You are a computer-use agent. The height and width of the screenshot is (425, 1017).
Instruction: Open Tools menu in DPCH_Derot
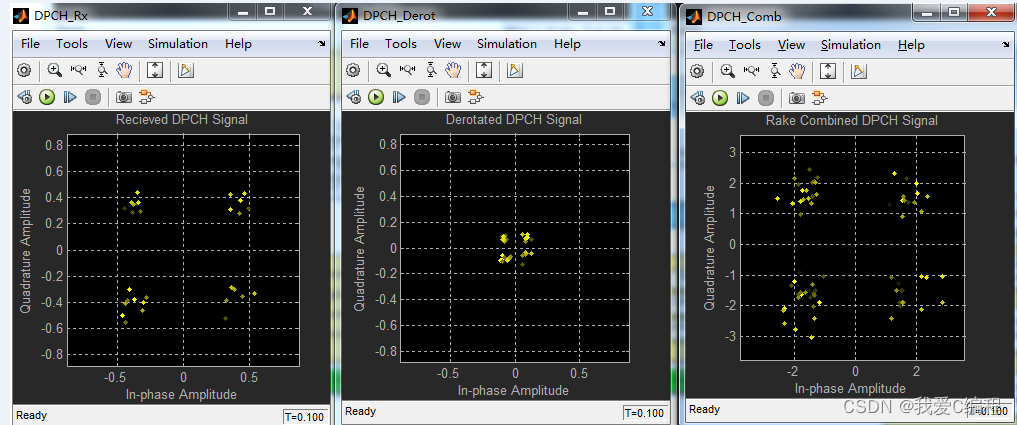(401, 44)
